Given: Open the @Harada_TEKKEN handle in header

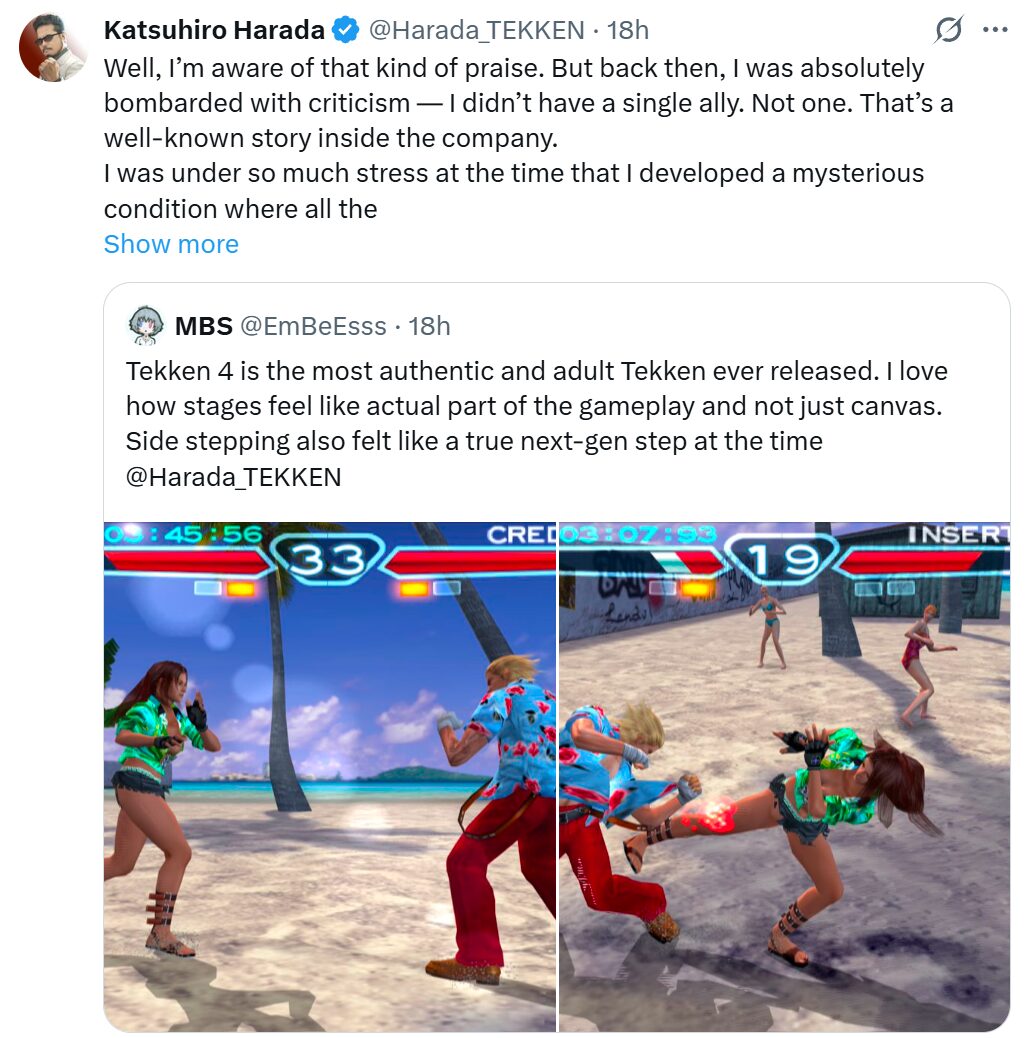Looking at the screenshot, I should (476, 30).
